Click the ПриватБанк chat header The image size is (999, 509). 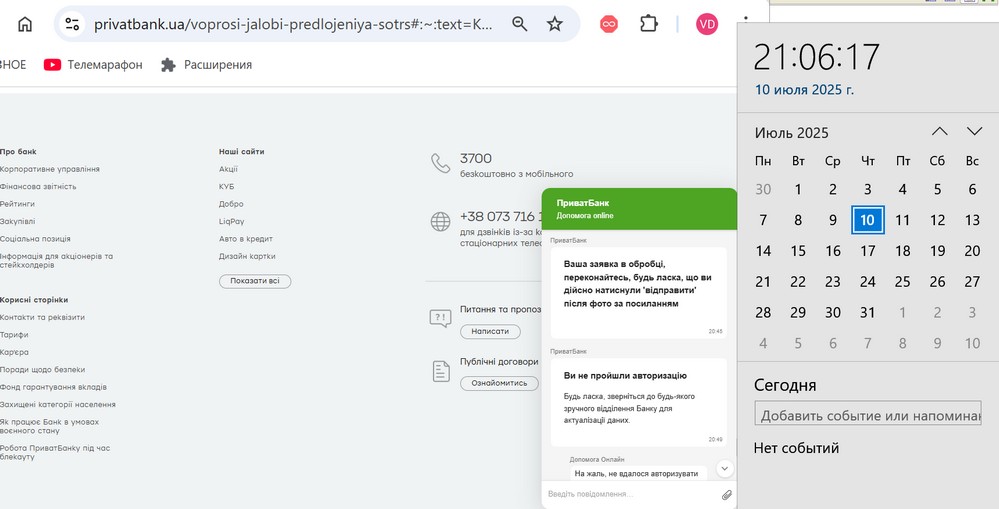[x=639, y=209]
